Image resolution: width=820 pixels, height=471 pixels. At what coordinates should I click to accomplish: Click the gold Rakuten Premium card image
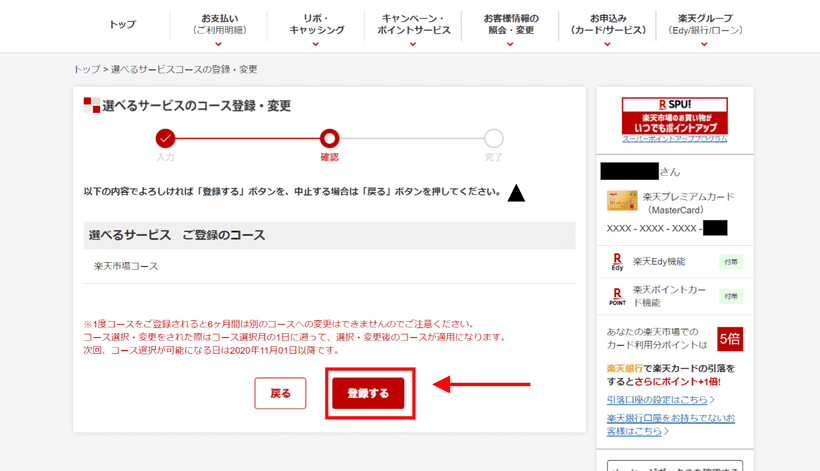622,201
